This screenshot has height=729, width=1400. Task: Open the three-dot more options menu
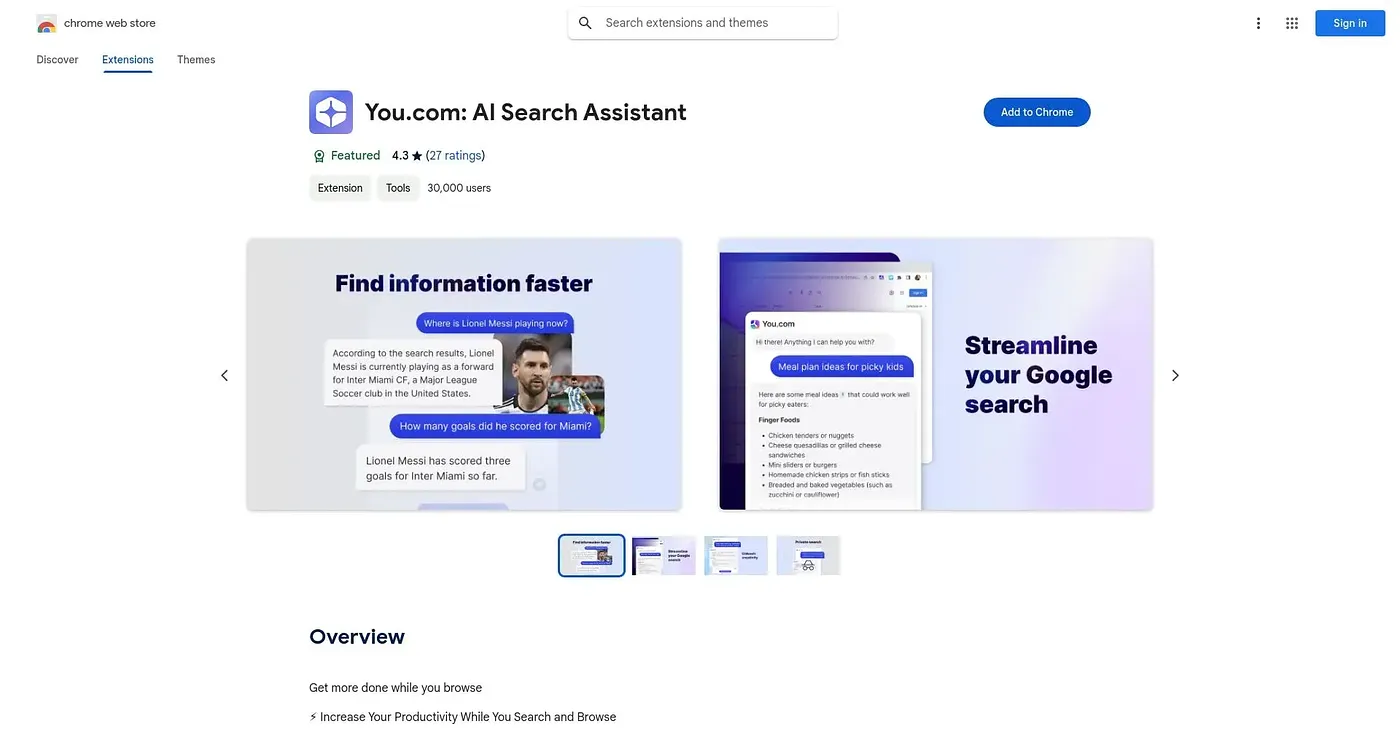pyautogui.click(x=1258, y=23)
